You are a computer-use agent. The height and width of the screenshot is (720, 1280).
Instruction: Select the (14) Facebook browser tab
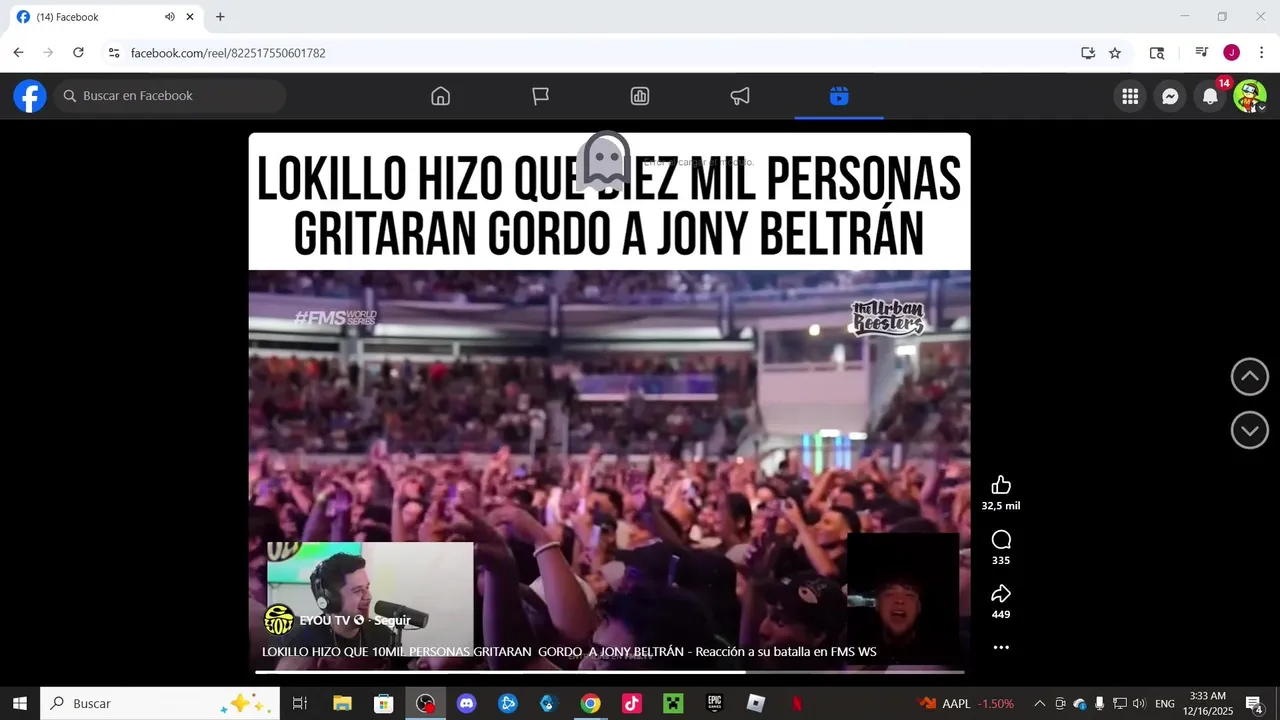click(104, 17)
